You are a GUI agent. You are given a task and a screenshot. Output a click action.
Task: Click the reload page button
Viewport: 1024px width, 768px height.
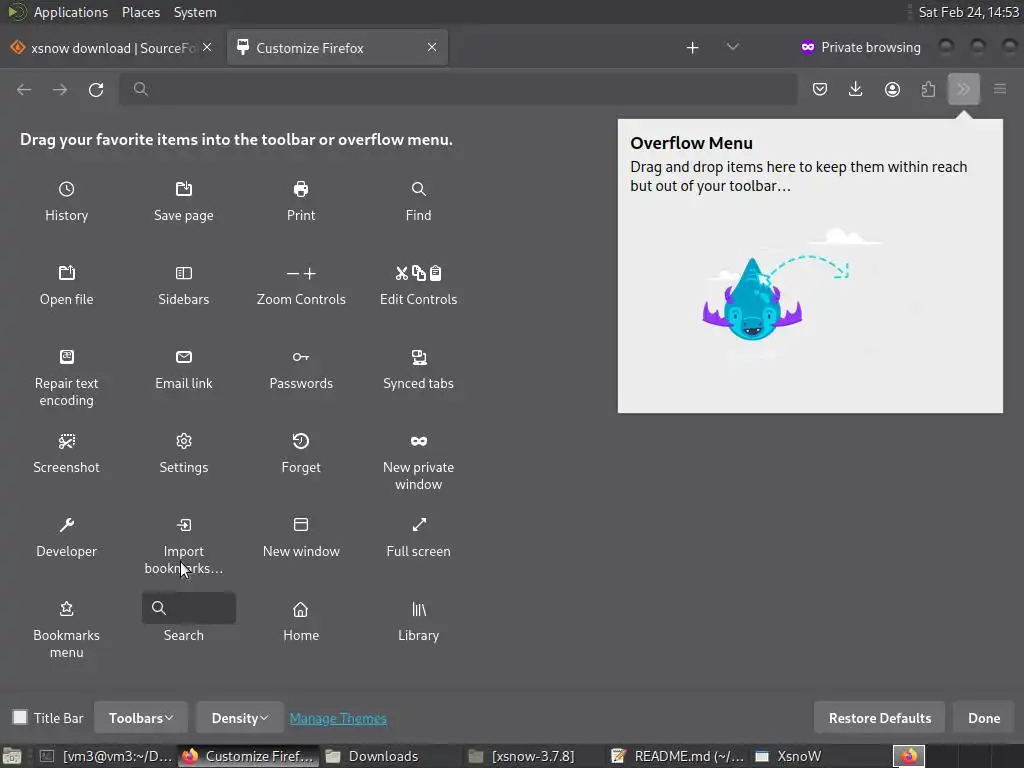point(96,89)
